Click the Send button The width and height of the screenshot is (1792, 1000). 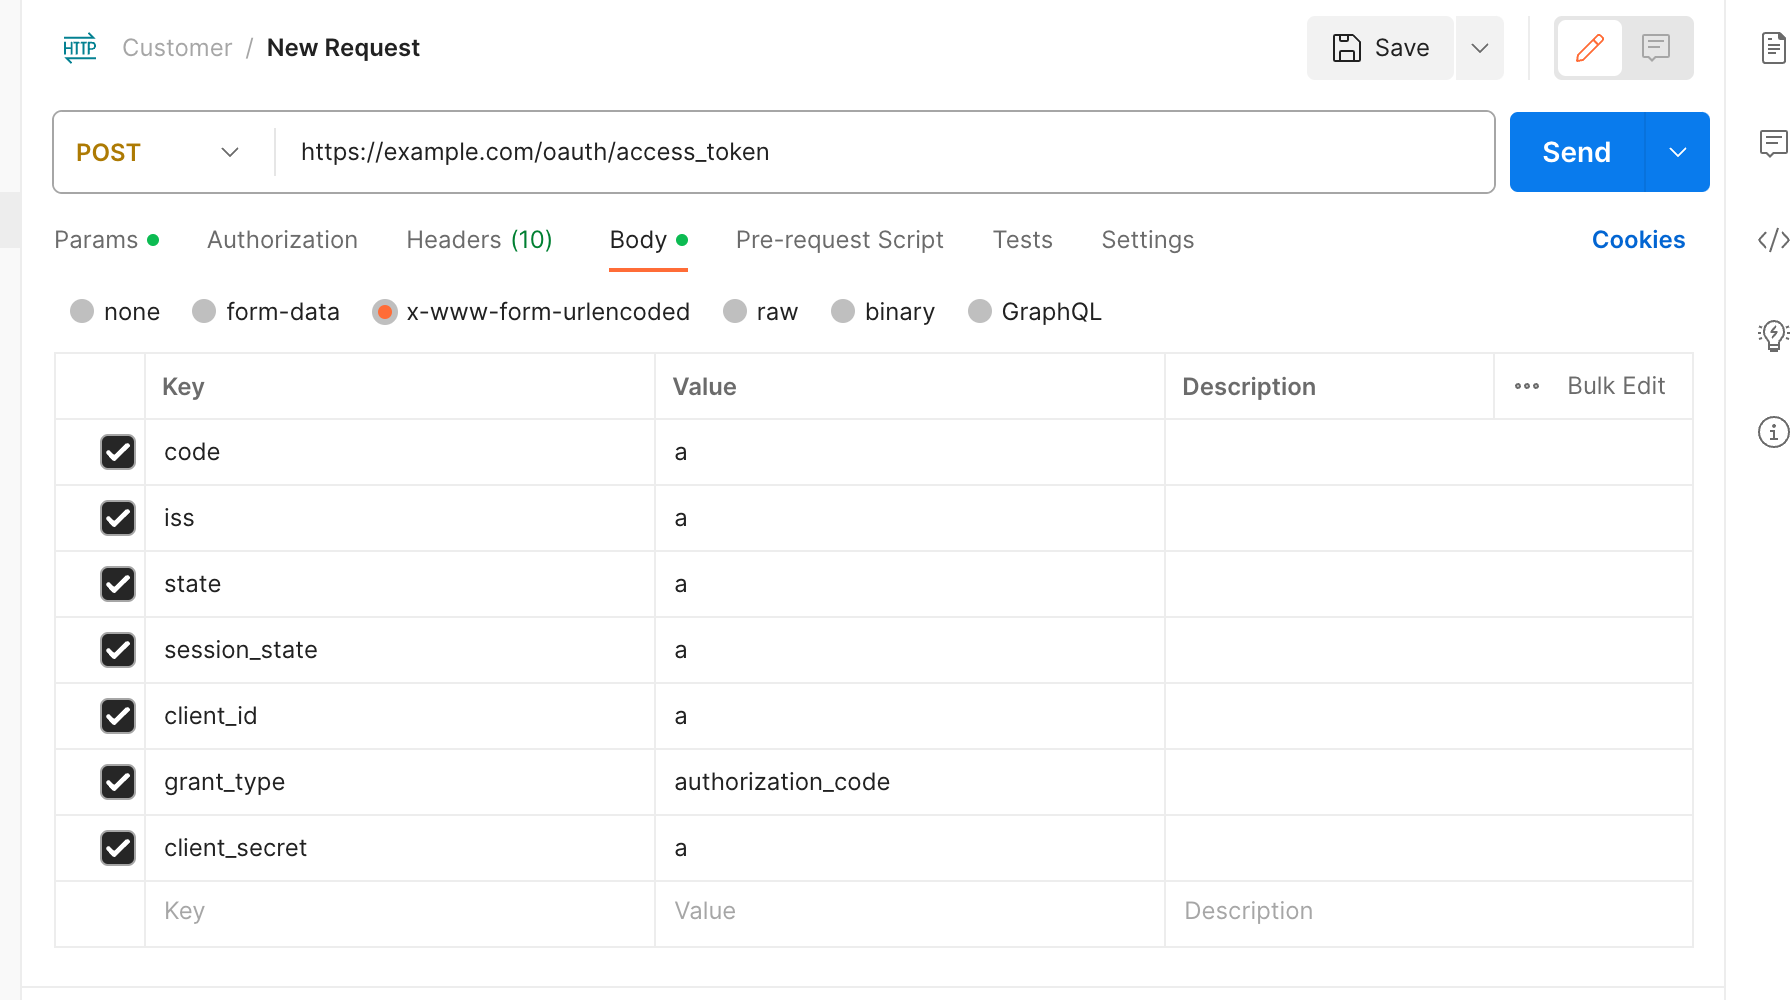point(1576,152)
